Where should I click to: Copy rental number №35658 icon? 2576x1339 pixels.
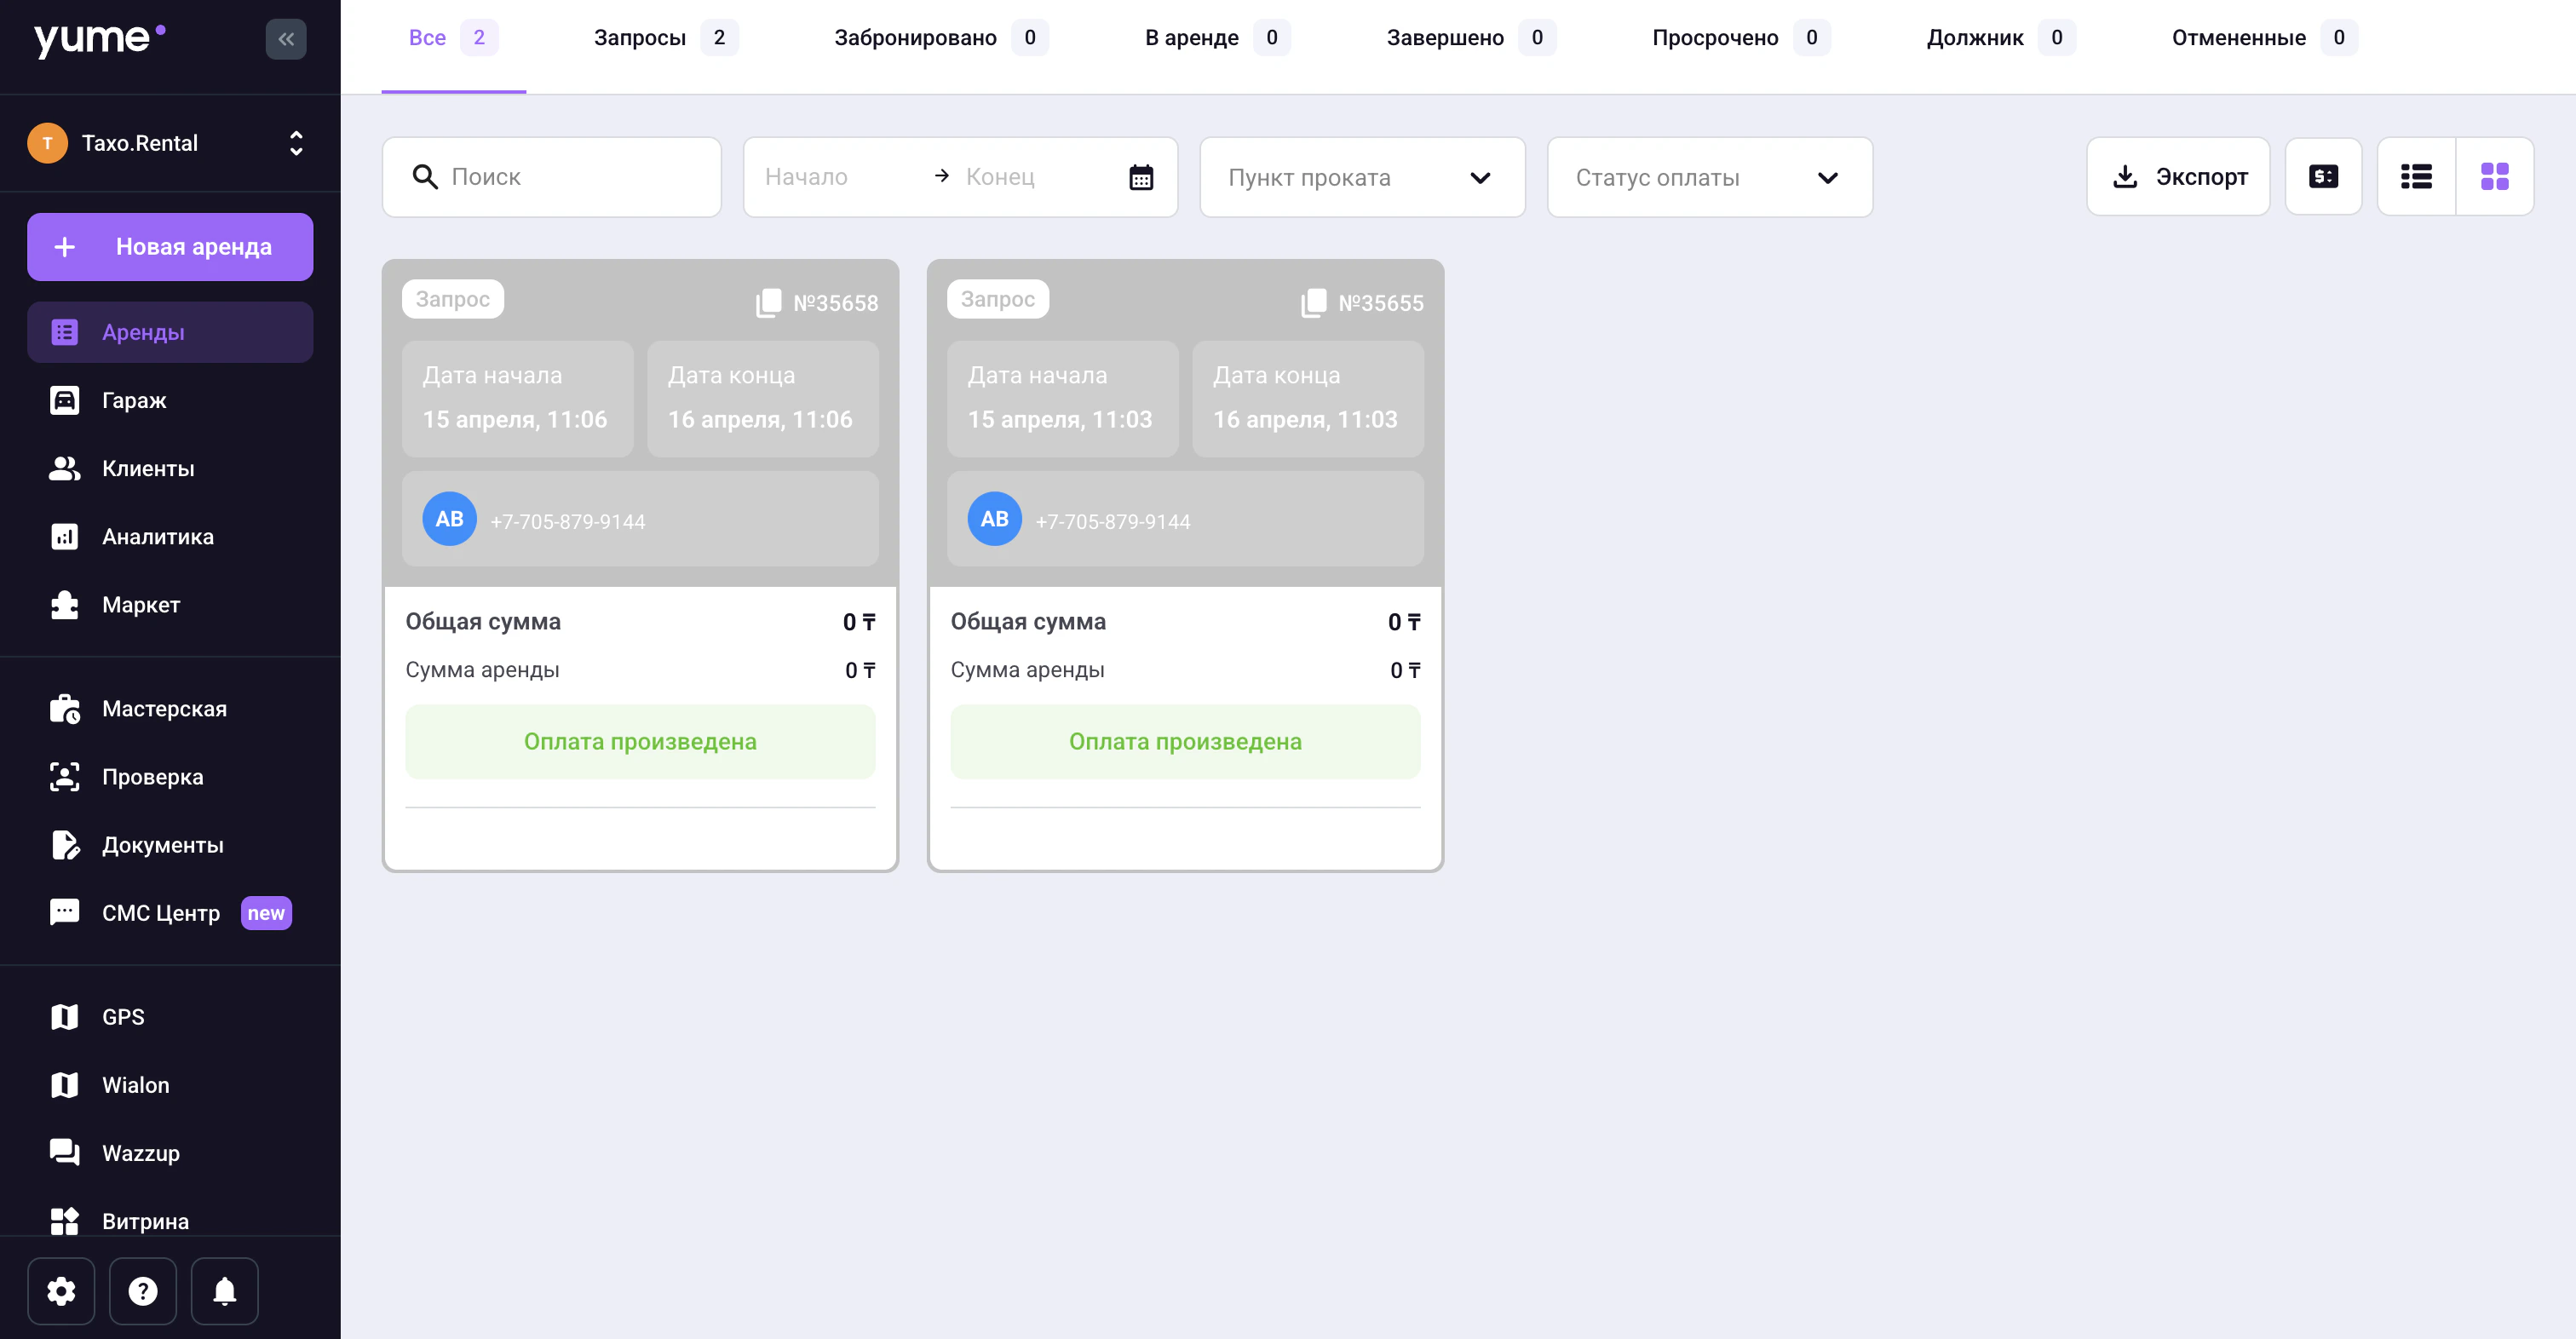pos(768,302)
